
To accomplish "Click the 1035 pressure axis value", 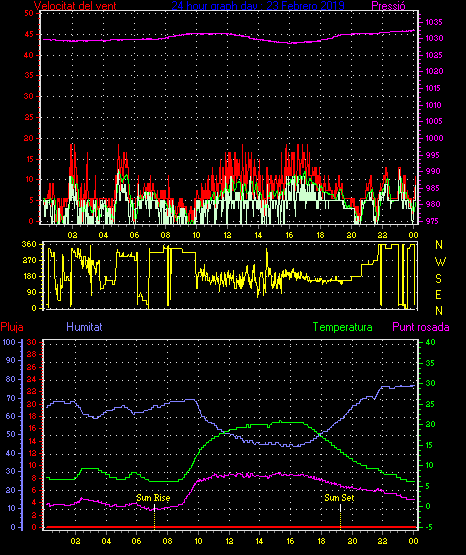I will 433,22.
